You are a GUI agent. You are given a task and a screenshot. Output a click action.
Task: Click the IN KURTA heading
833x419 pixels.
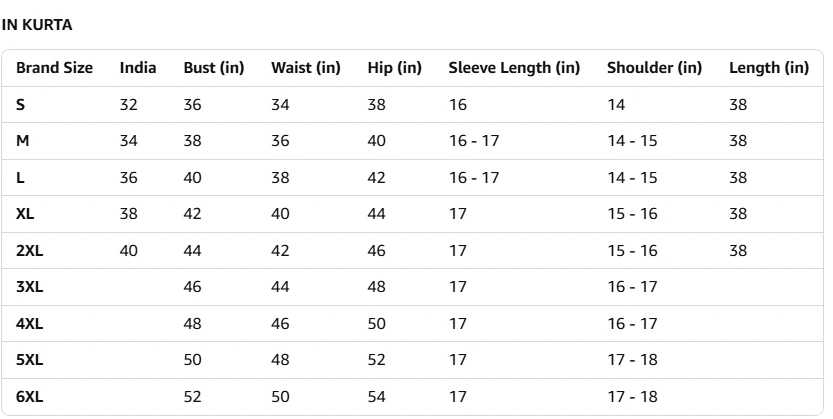(37, 25)
